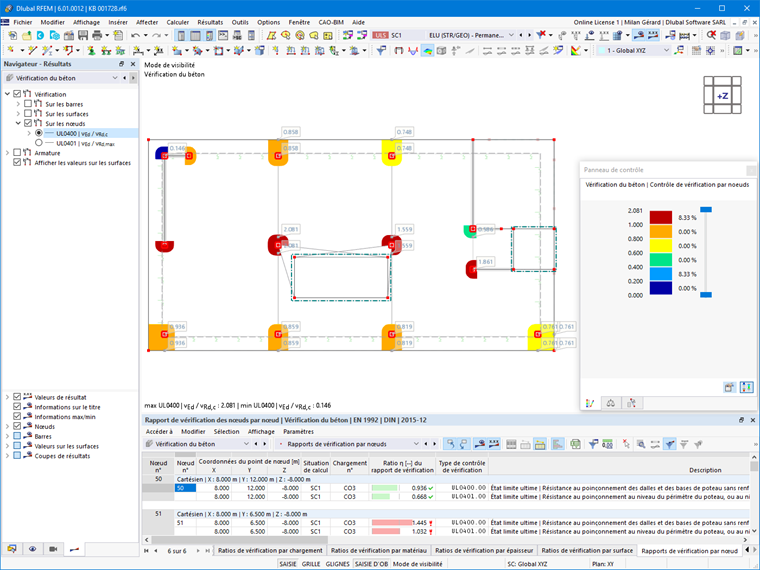The width and height of the screenshot is (760, 570).
Task: Click the Print icon in the toolbar
Action: (97, 35)
